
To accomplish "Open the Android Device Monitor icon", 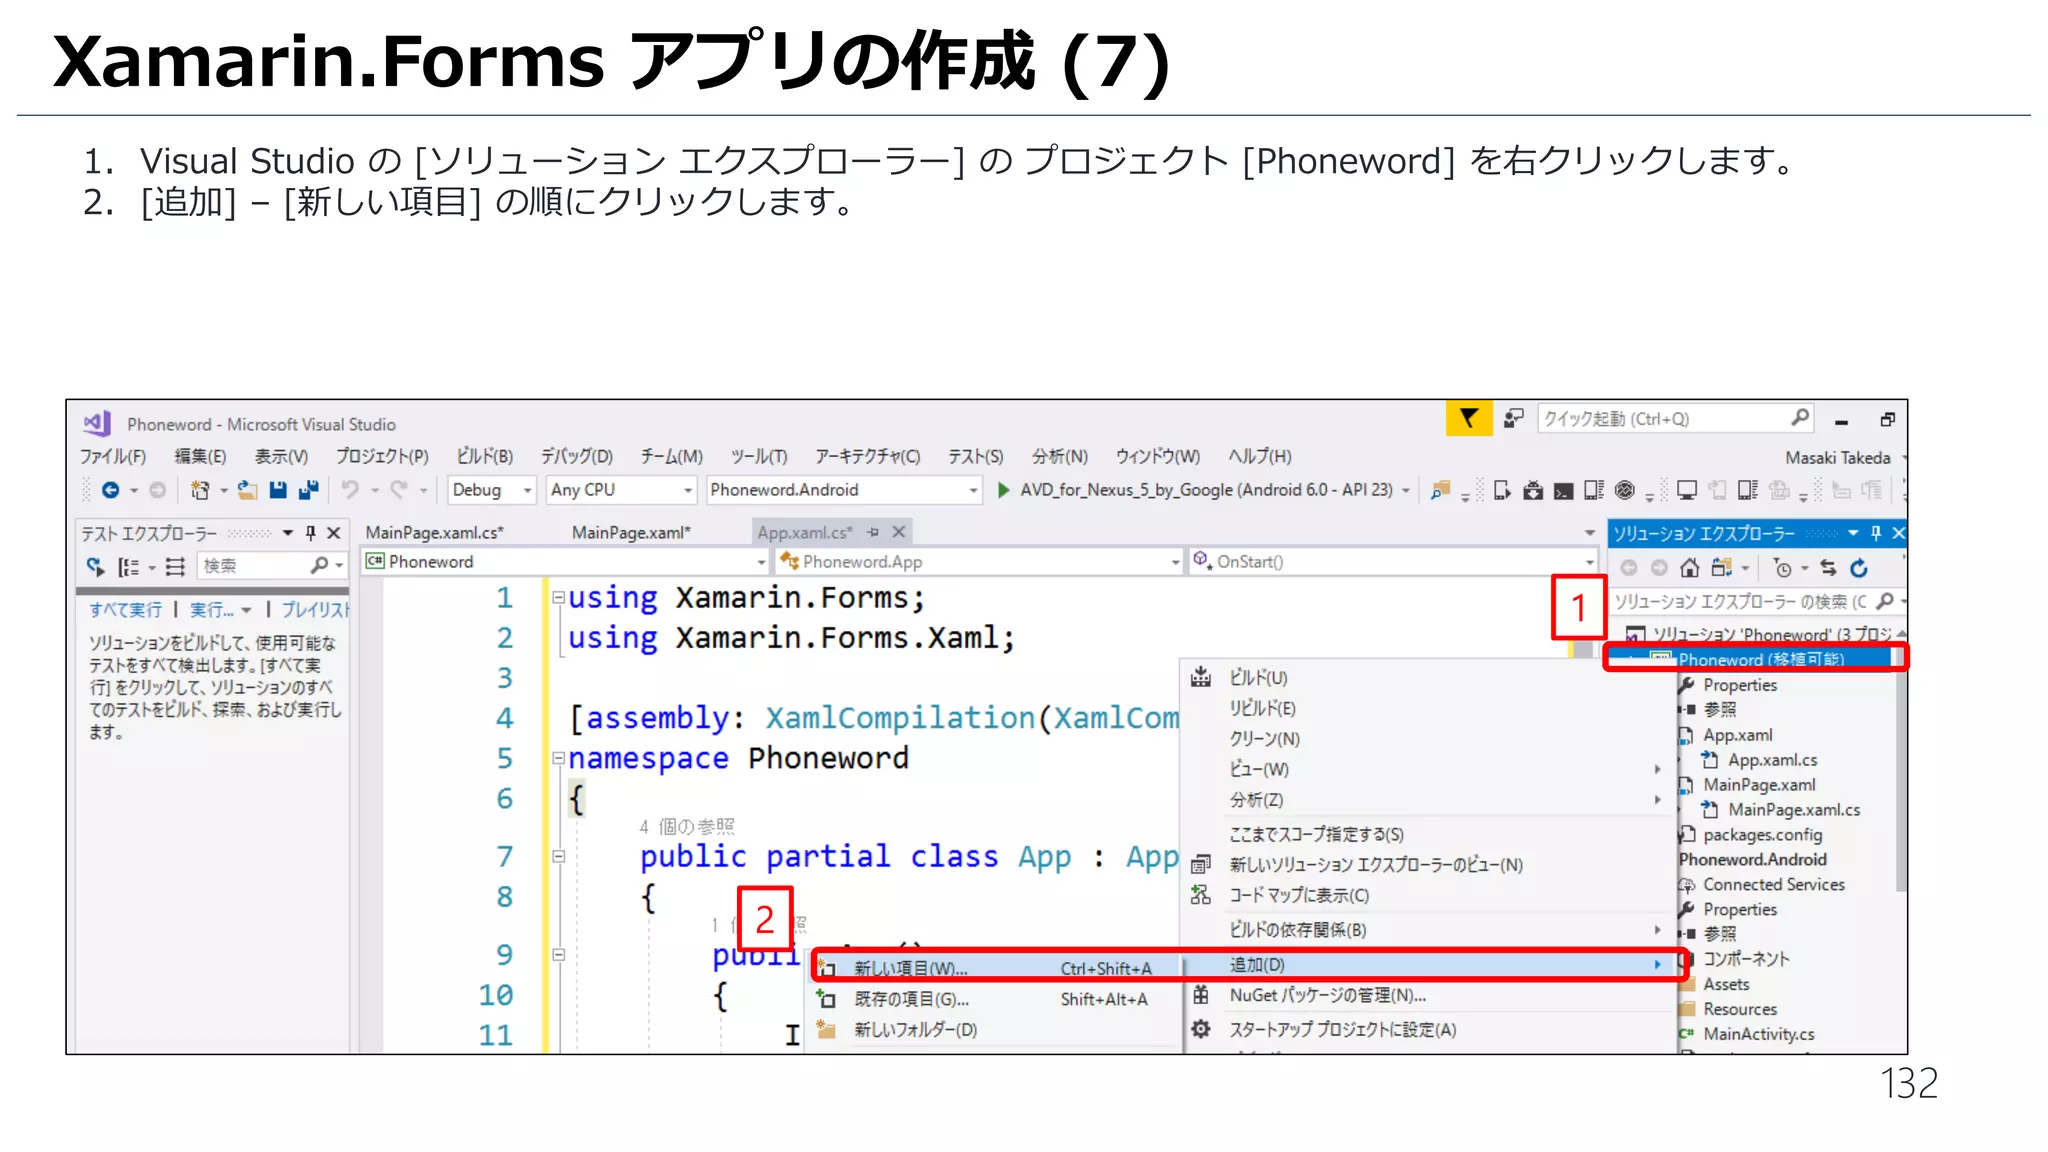I will 1625,490.
